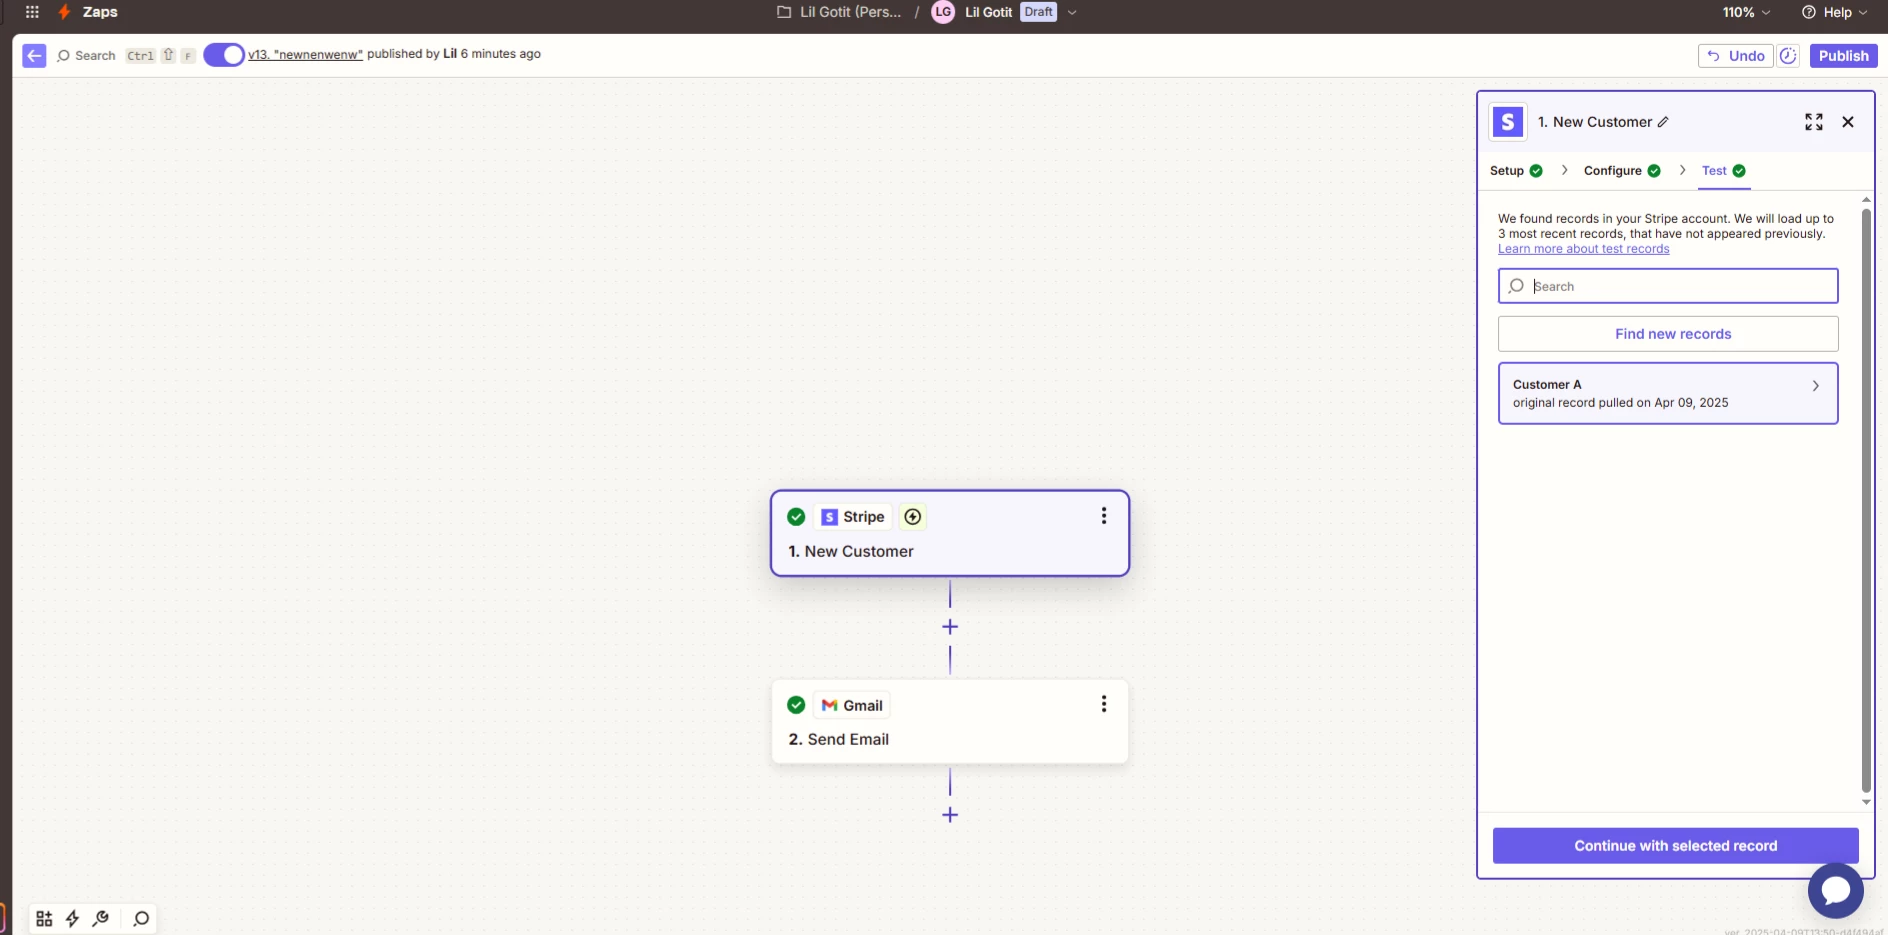Click the add-widgets grid icon in bottom toolbar
This screenshot has height=936, width=1888.
(44, 918)
